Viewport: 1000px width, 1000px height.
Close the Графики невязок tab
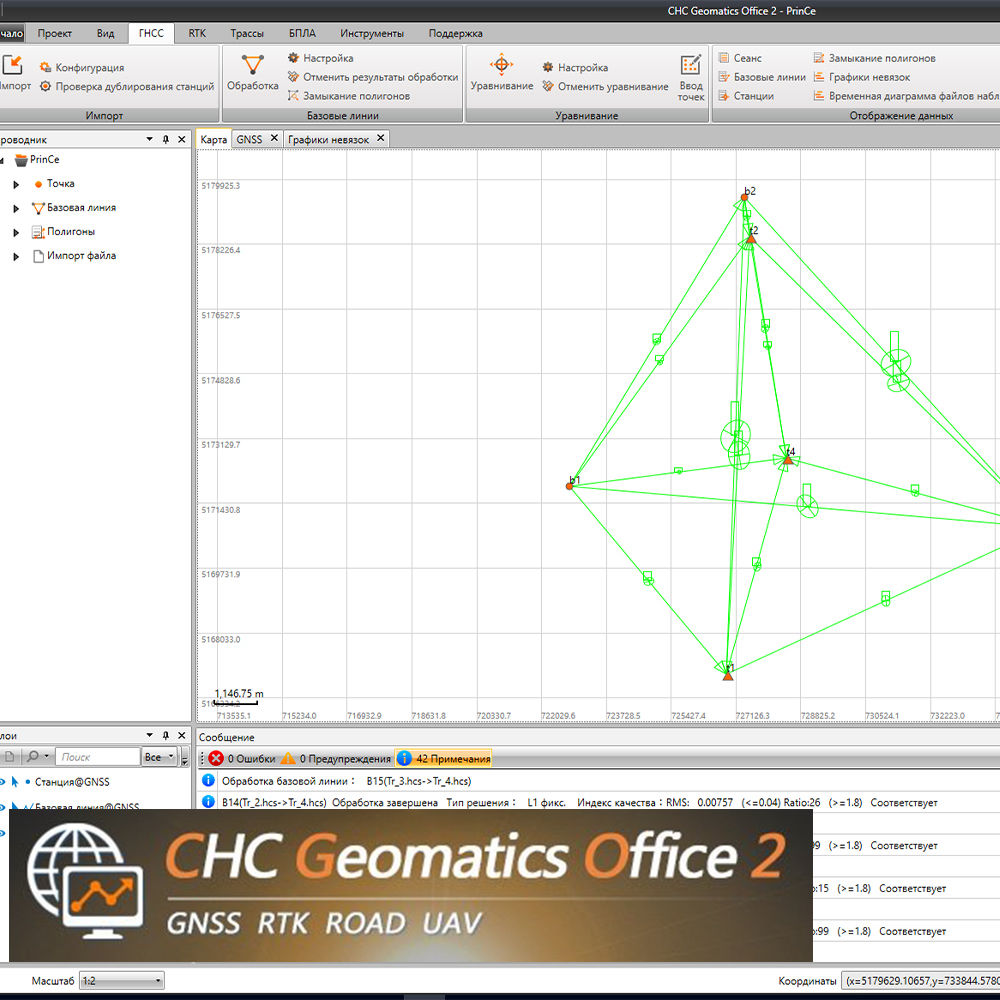[x=381, y=138]
